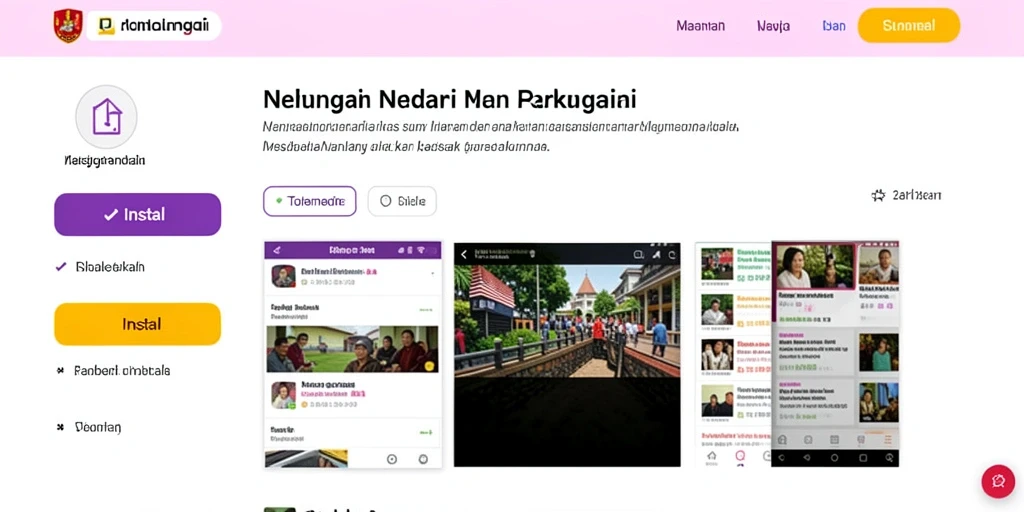Click the gear icon beside 2arkisan
Screen dimensions: 1024x512
(878, 195)
